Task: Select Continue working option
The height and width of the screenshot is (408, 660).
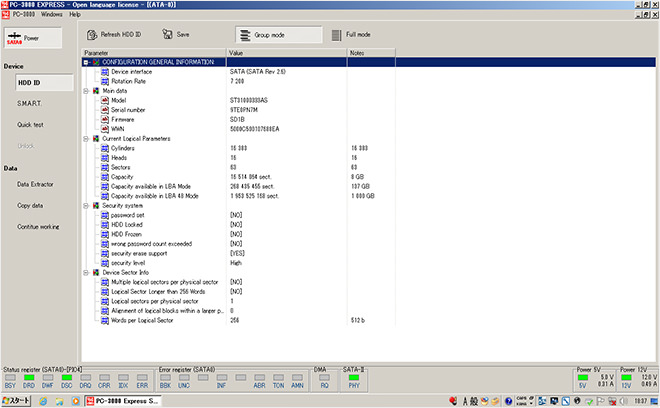Action: point(38,227)
